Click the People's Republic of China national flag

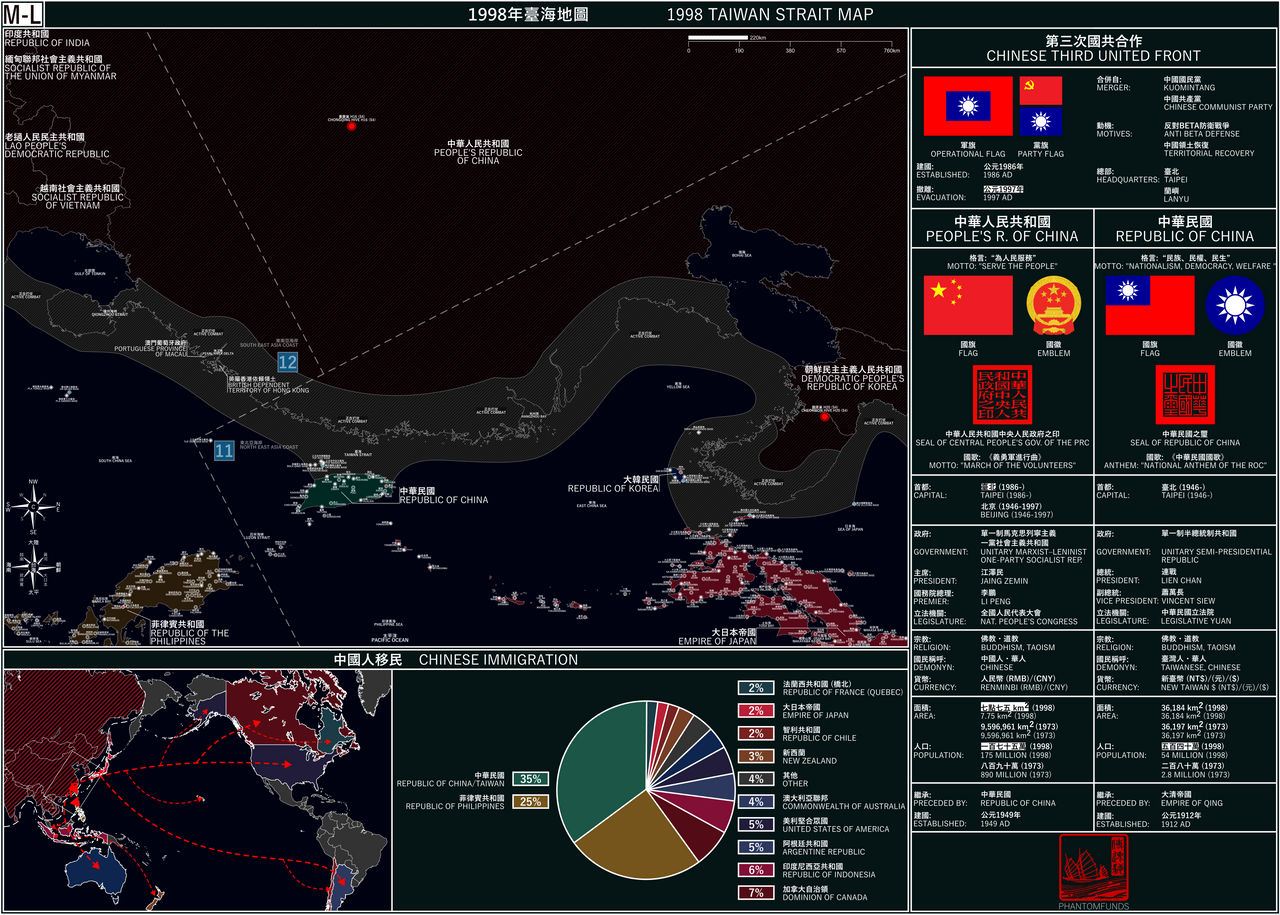pos(968,305)
